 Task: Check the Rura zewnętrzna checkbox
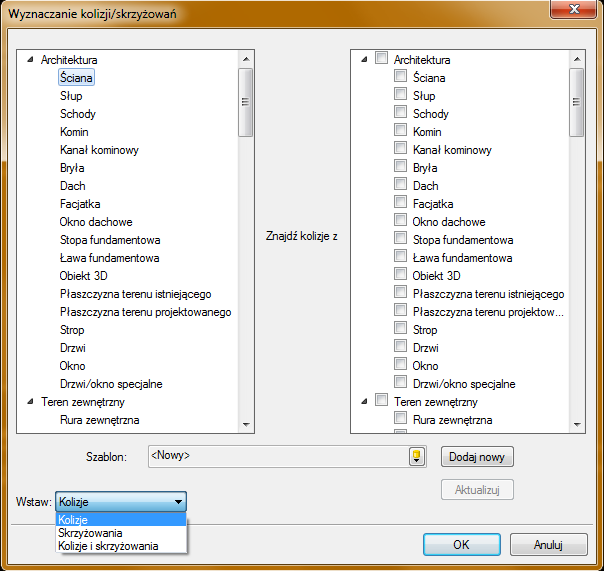401,418
